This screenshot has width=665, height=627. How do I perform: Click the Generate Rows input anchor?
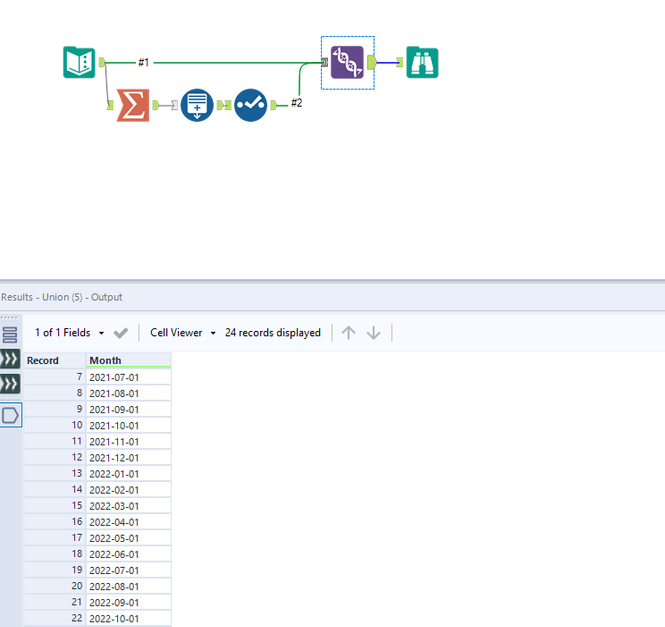coord(174,105)
